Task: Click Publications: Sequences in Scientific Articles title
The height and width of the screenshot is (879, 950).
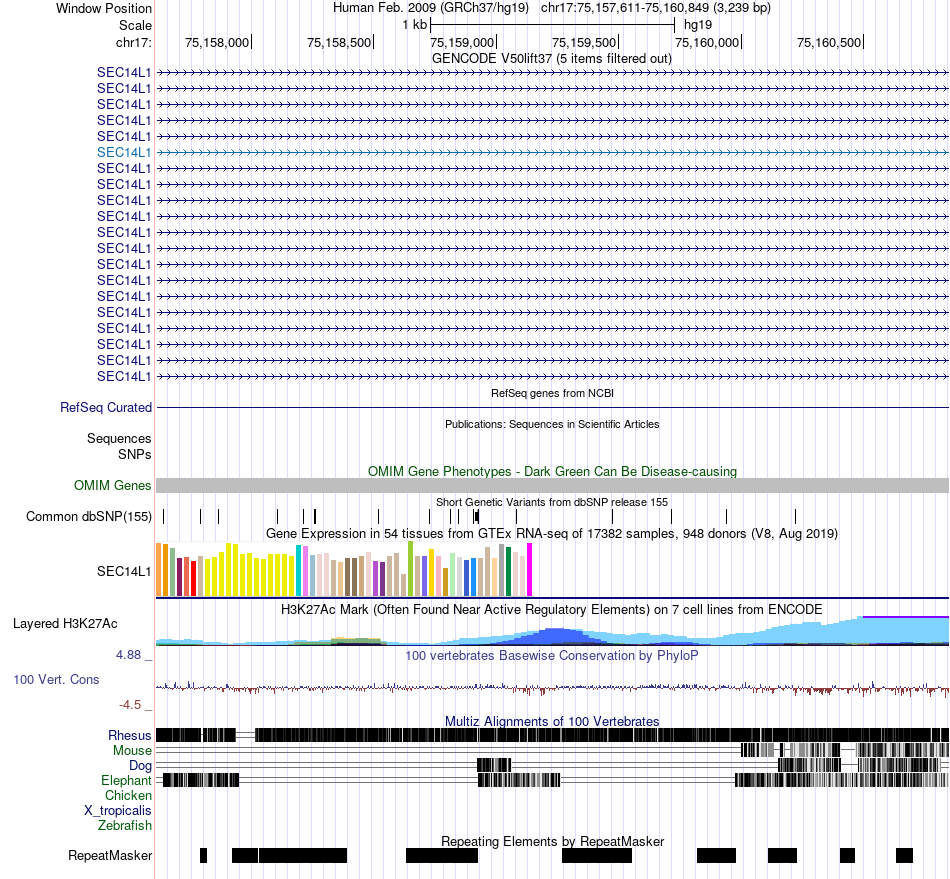Action: point(552,424)
